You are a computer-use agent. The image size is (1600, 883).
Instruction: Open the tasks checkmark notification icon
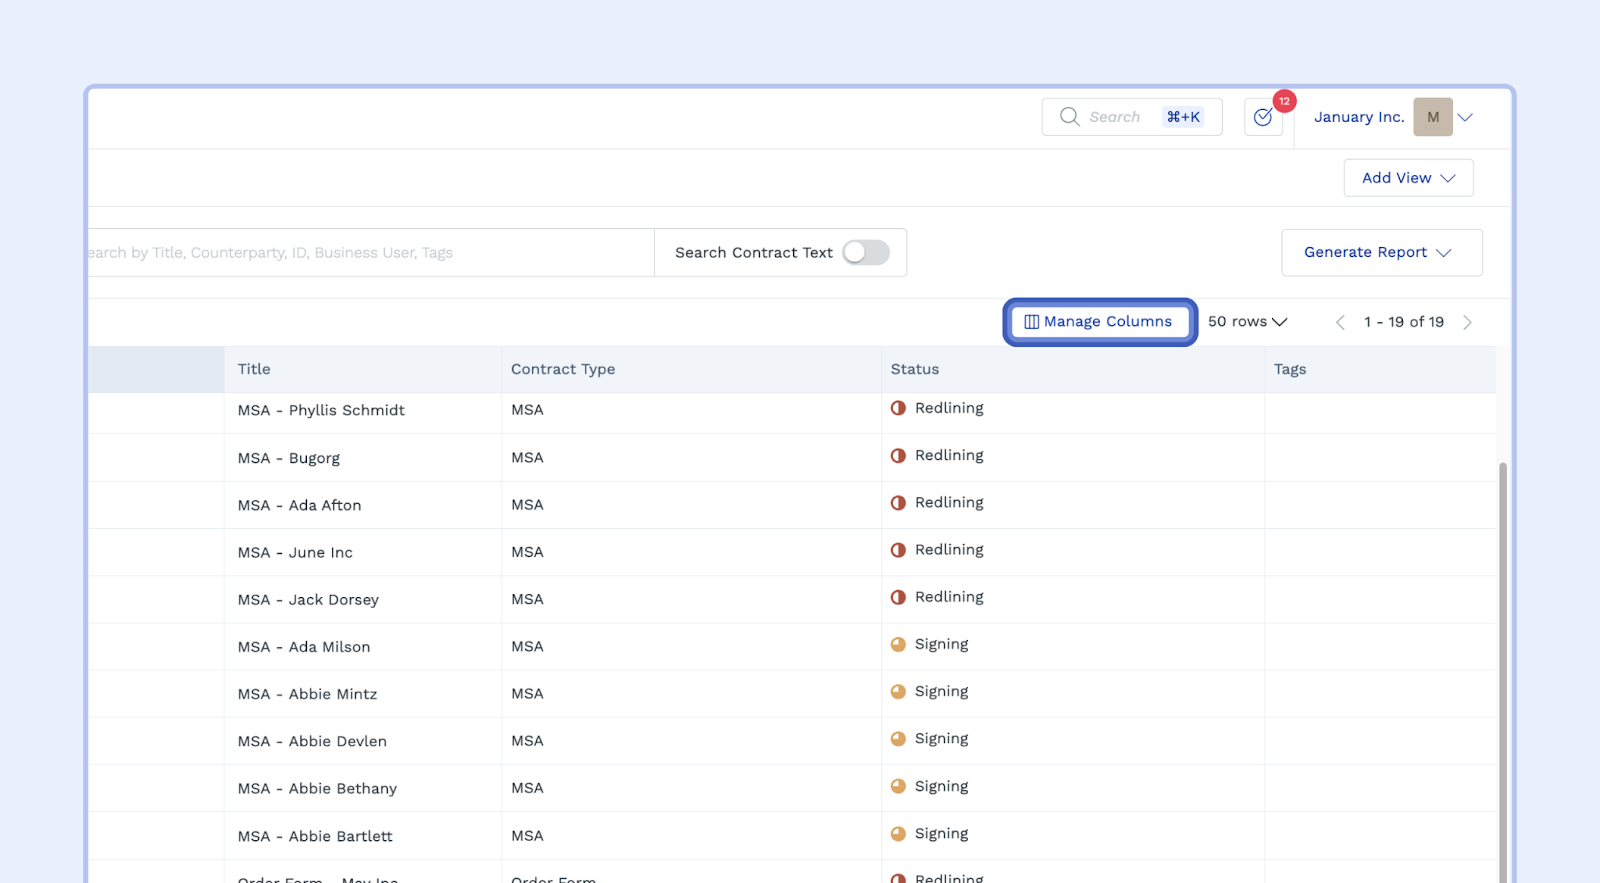[x=1263, y=118]
